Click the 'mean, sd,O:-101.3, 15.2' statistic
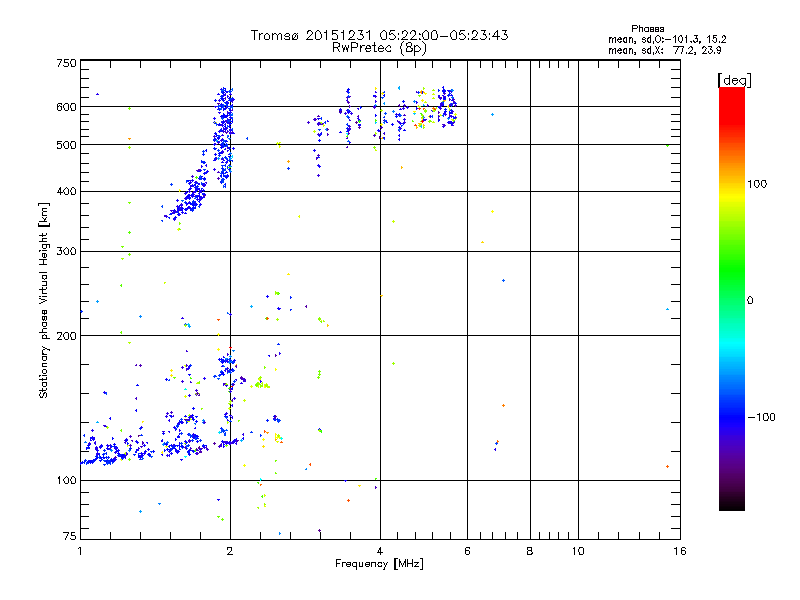This screenshot has height=600, width=800. click(667, 39)
